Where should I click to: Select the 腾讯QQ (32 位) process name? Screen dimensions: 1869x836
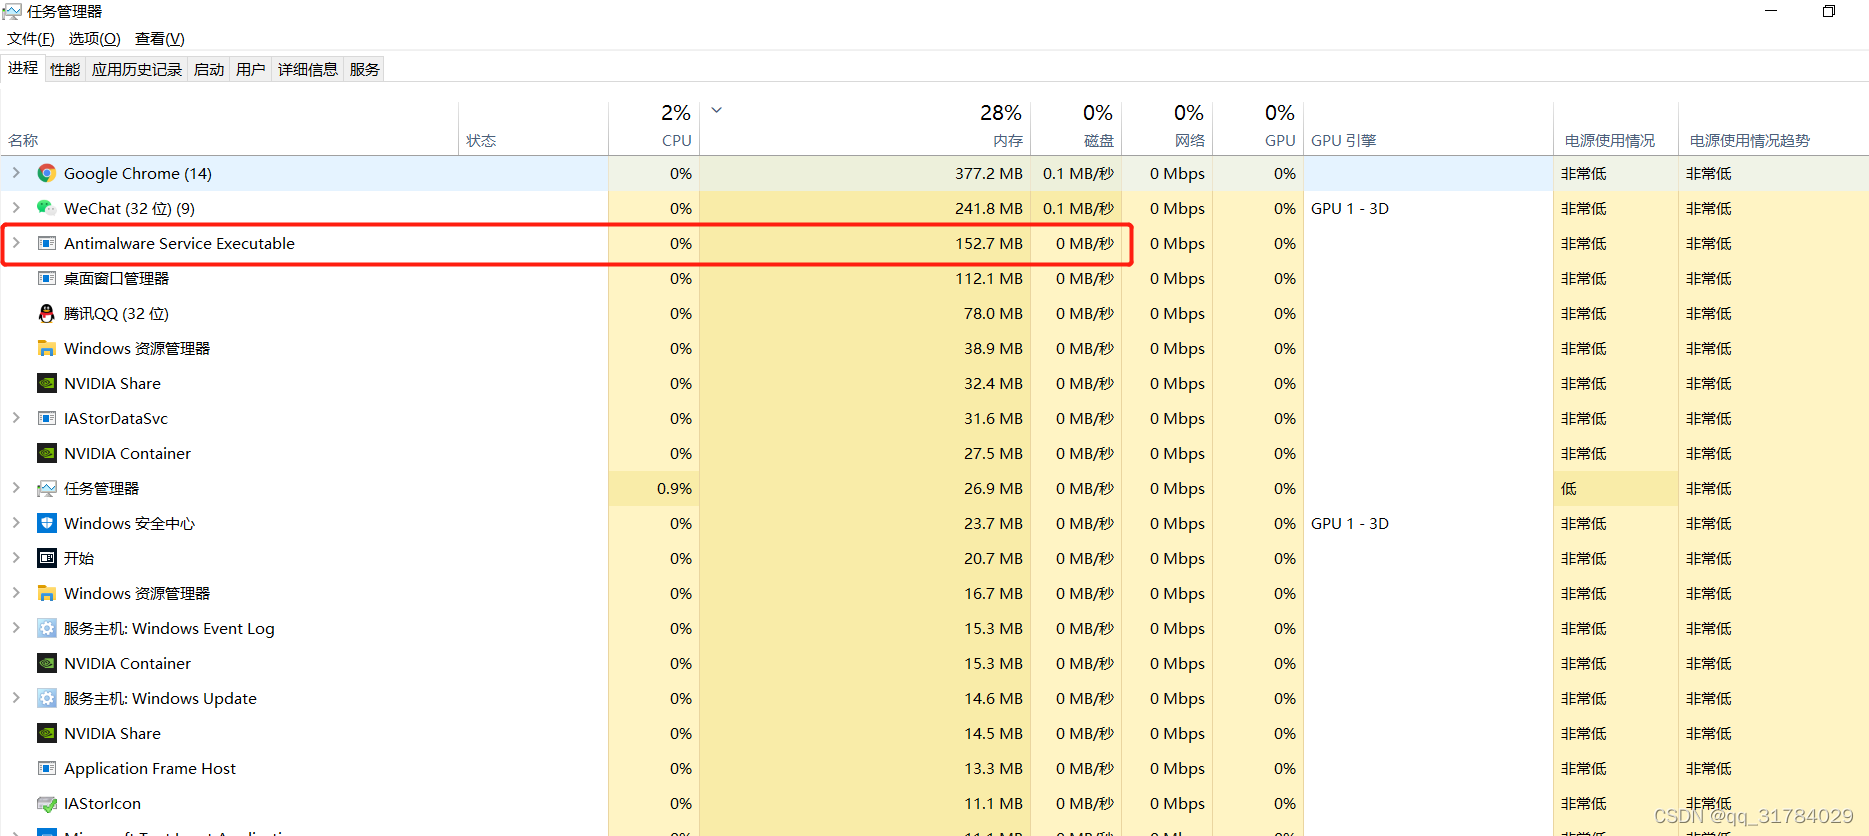tap(116, 313)
